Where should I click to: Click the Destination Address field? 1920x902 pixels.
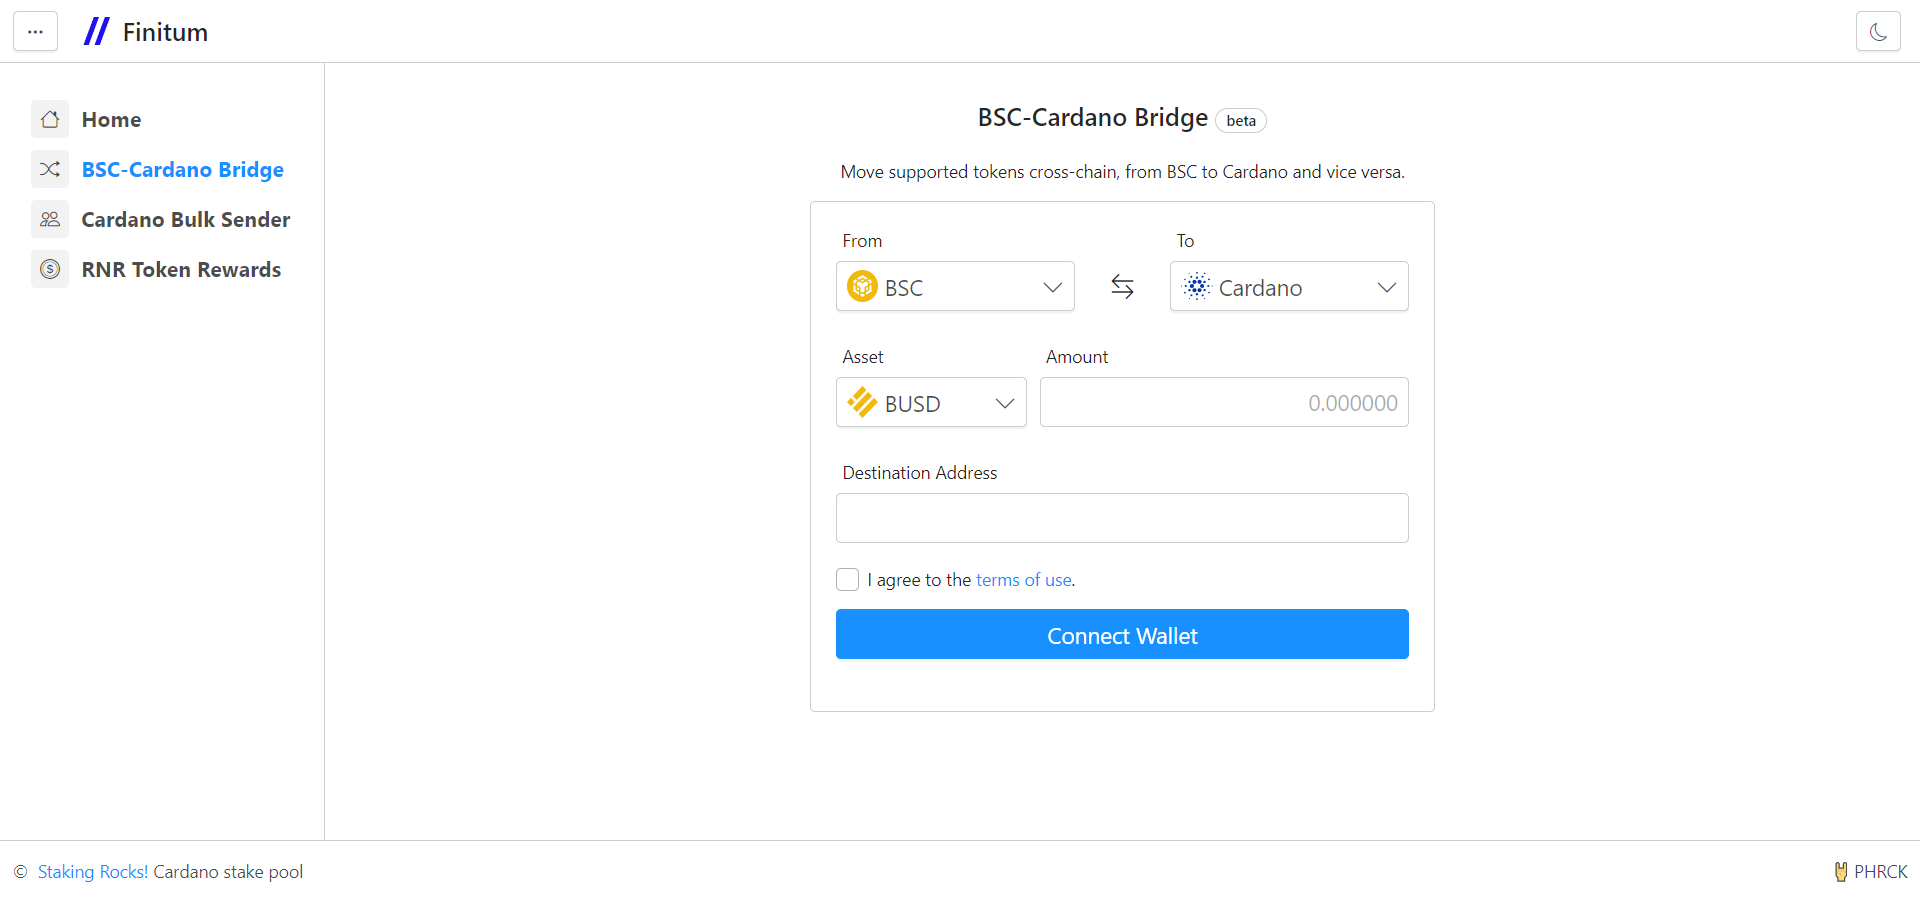click(1122, 518)
